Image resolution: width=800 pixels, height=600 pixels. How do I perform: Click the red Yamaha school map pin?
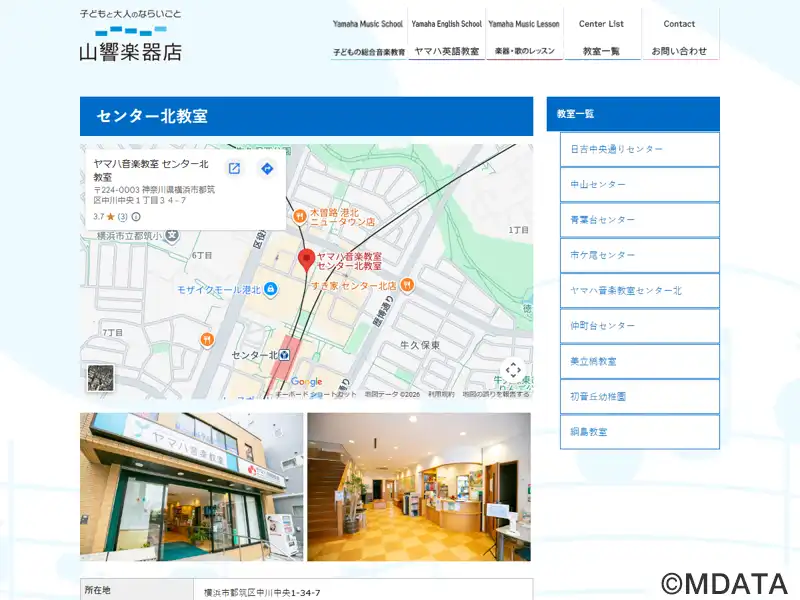coord(306,260)
